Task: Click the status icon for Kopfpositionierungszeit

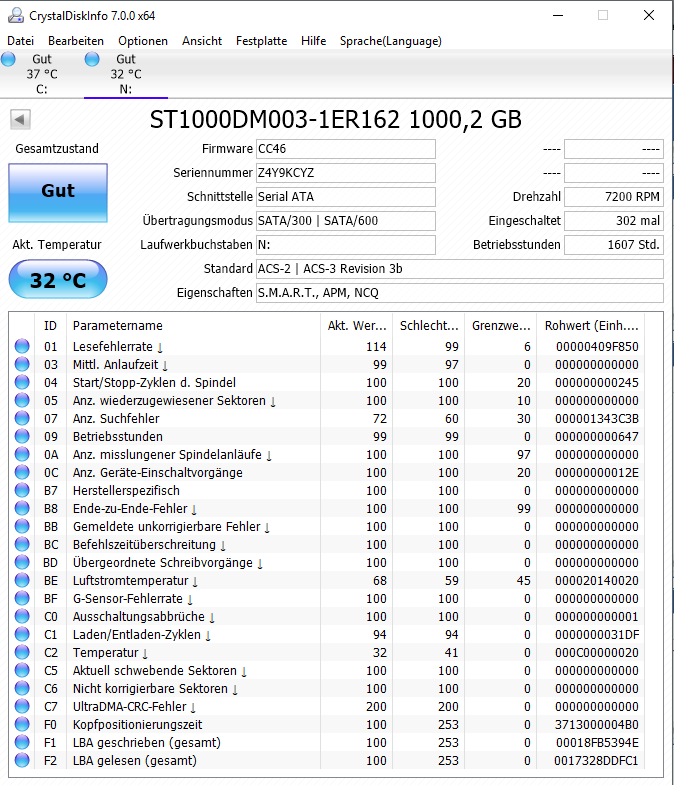Action: click(22, 725)
